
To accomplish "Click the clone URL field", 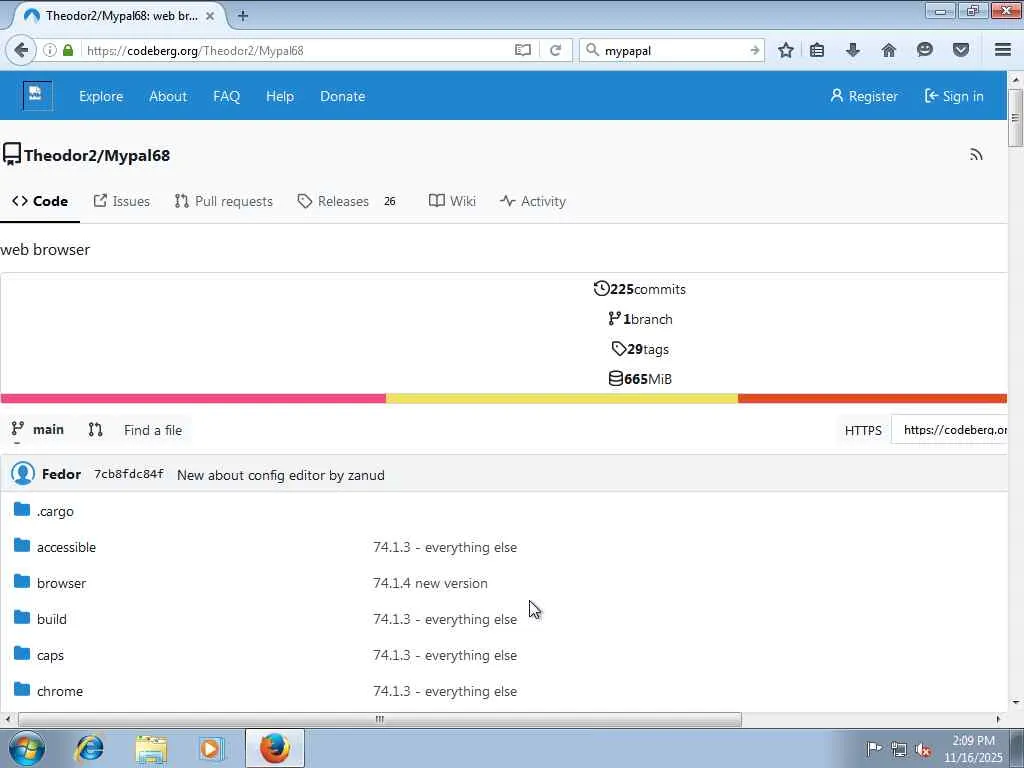I will [949, 430].
